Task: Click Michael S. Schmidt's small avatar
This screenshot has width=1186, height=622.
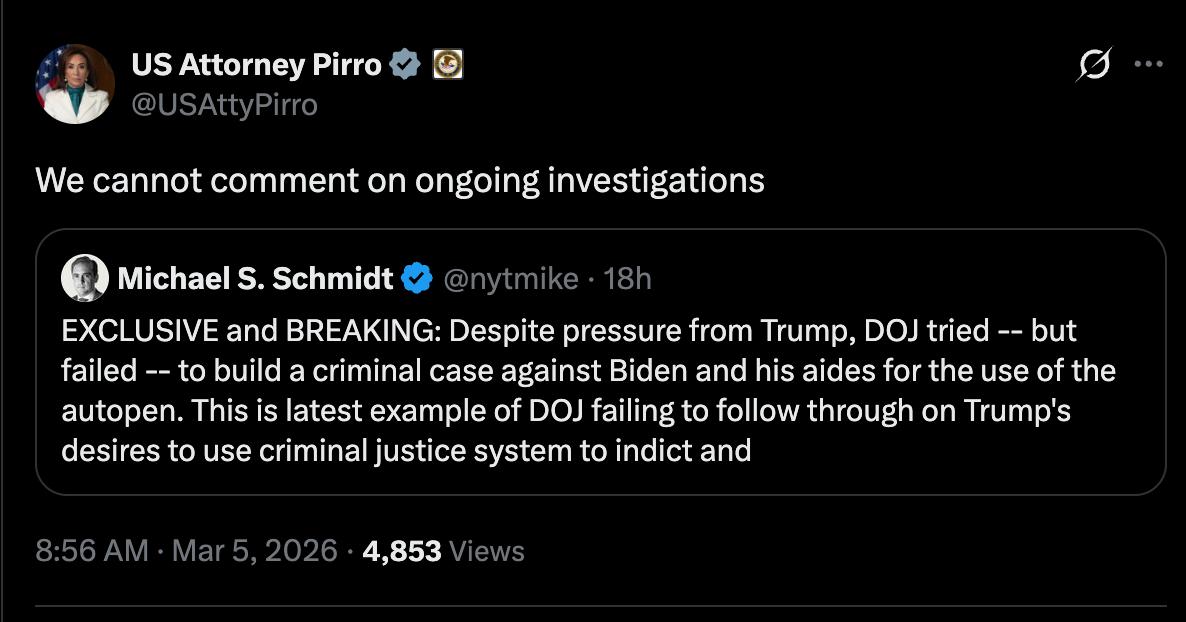Action: [x=85, y=278]
